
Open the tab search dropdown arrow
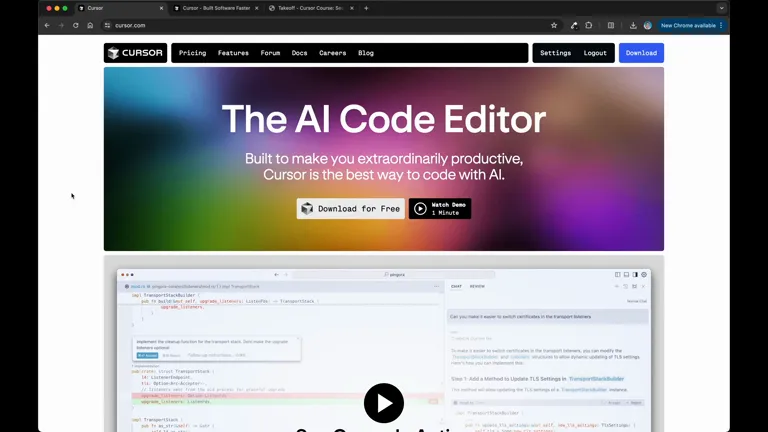click(x=721, y=8)
